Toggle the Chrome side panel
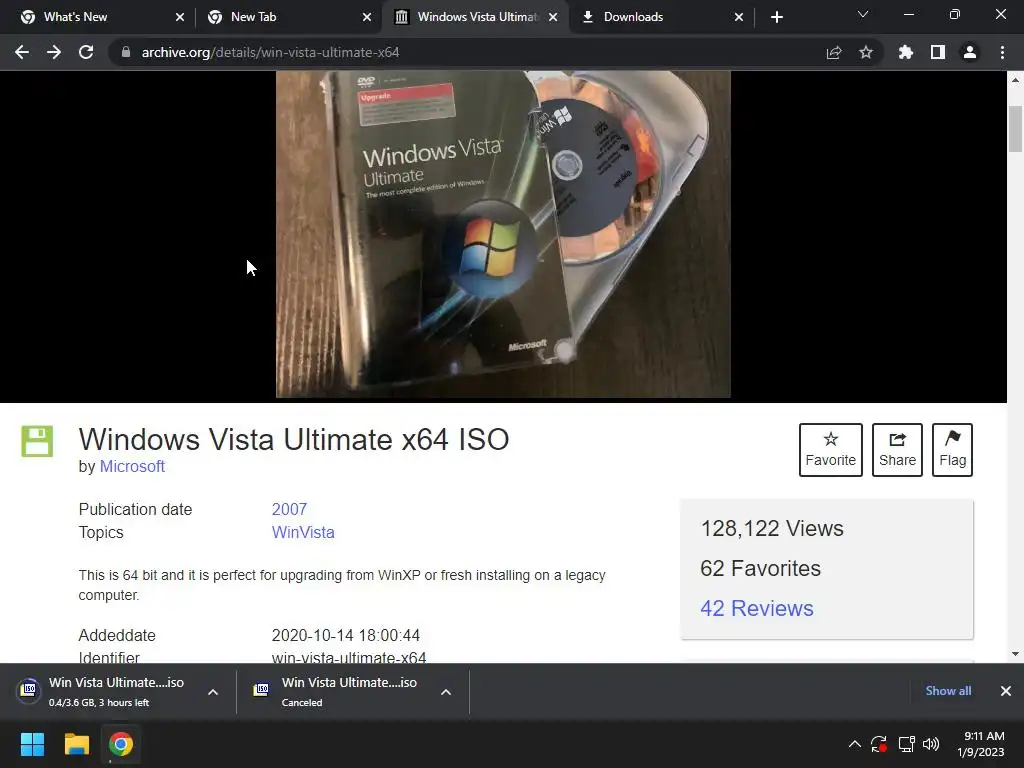 click(x=938, y=52)
